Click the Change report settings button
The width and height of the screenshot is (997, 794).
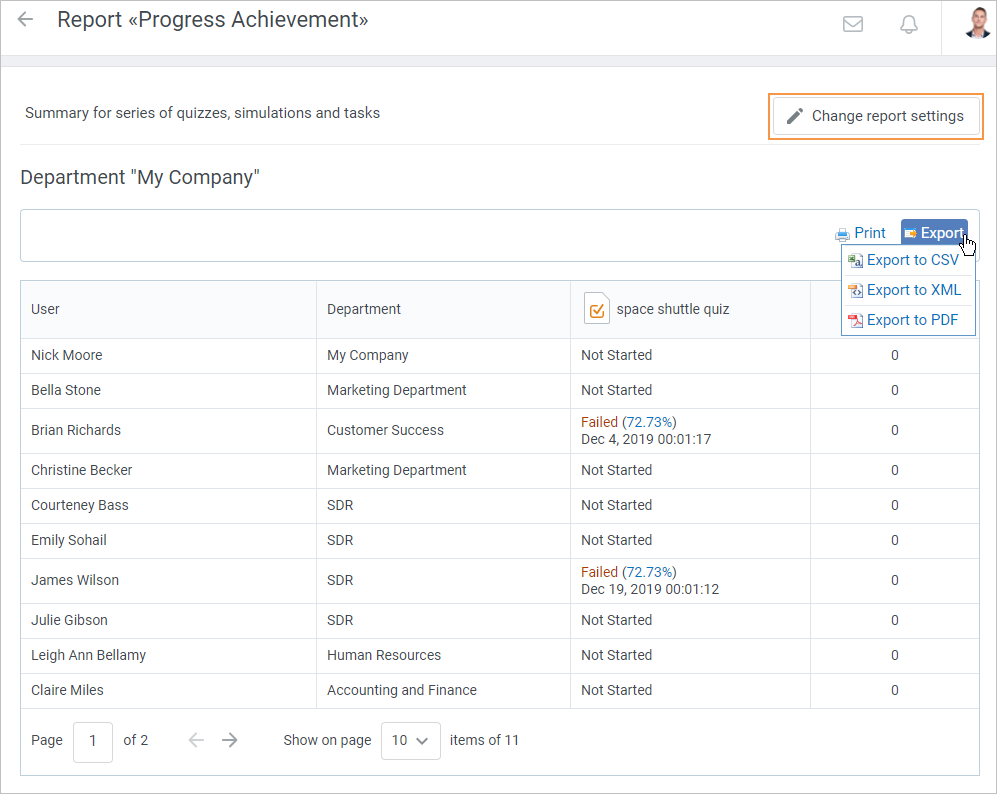point(876,116)
